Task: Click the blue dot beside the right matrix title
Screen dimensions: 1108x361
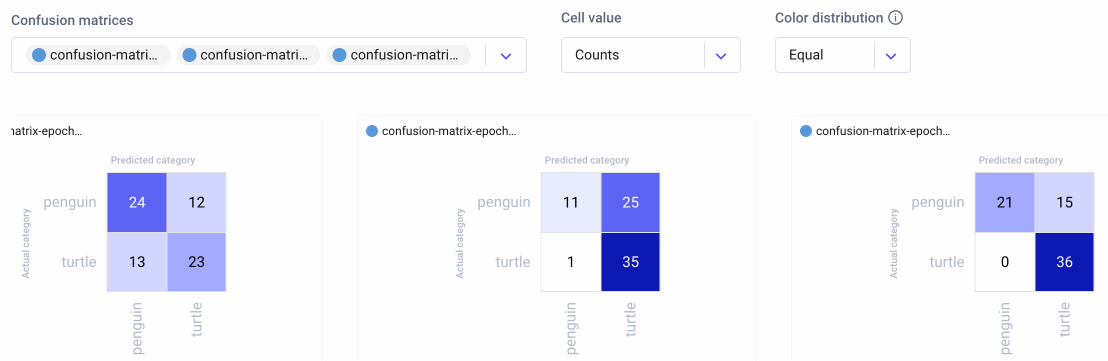Action: point(806,131)
